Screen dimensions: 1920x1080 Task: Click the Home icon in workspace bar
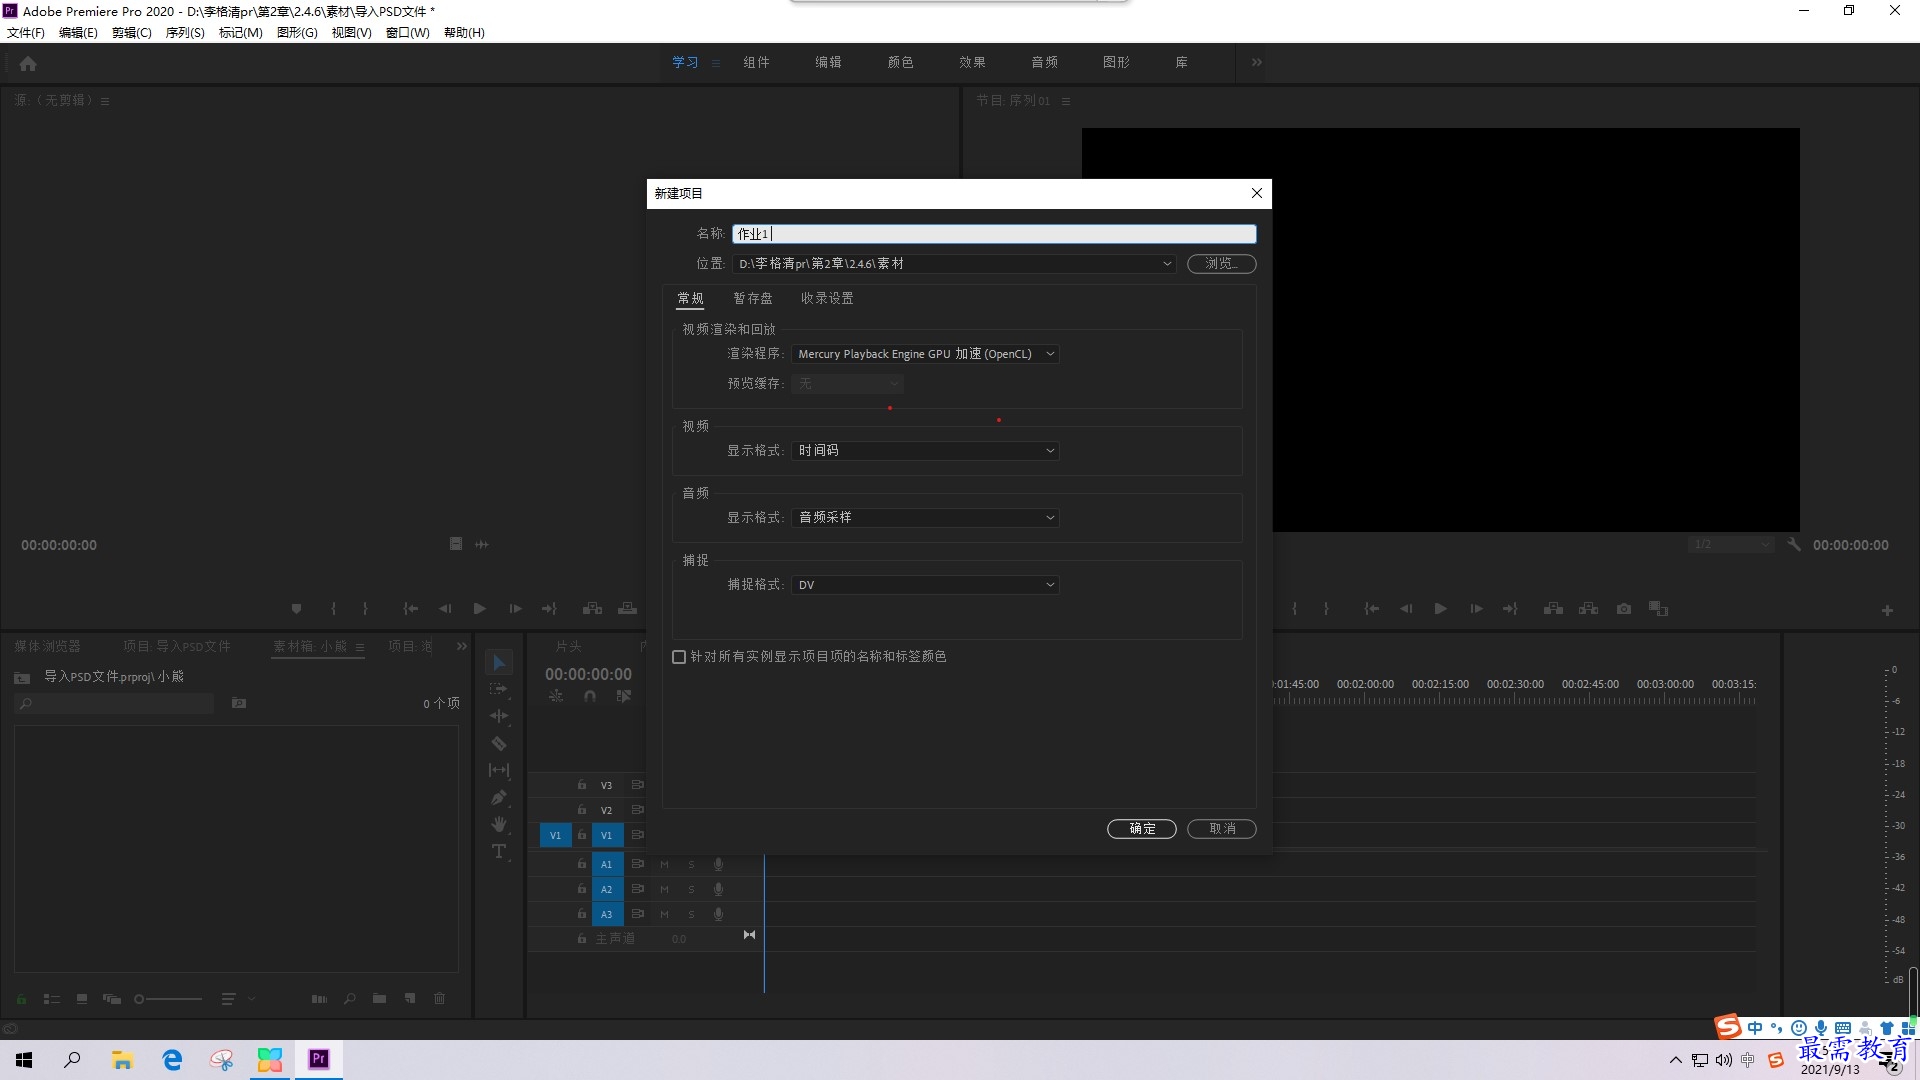[x=28, y=63]
